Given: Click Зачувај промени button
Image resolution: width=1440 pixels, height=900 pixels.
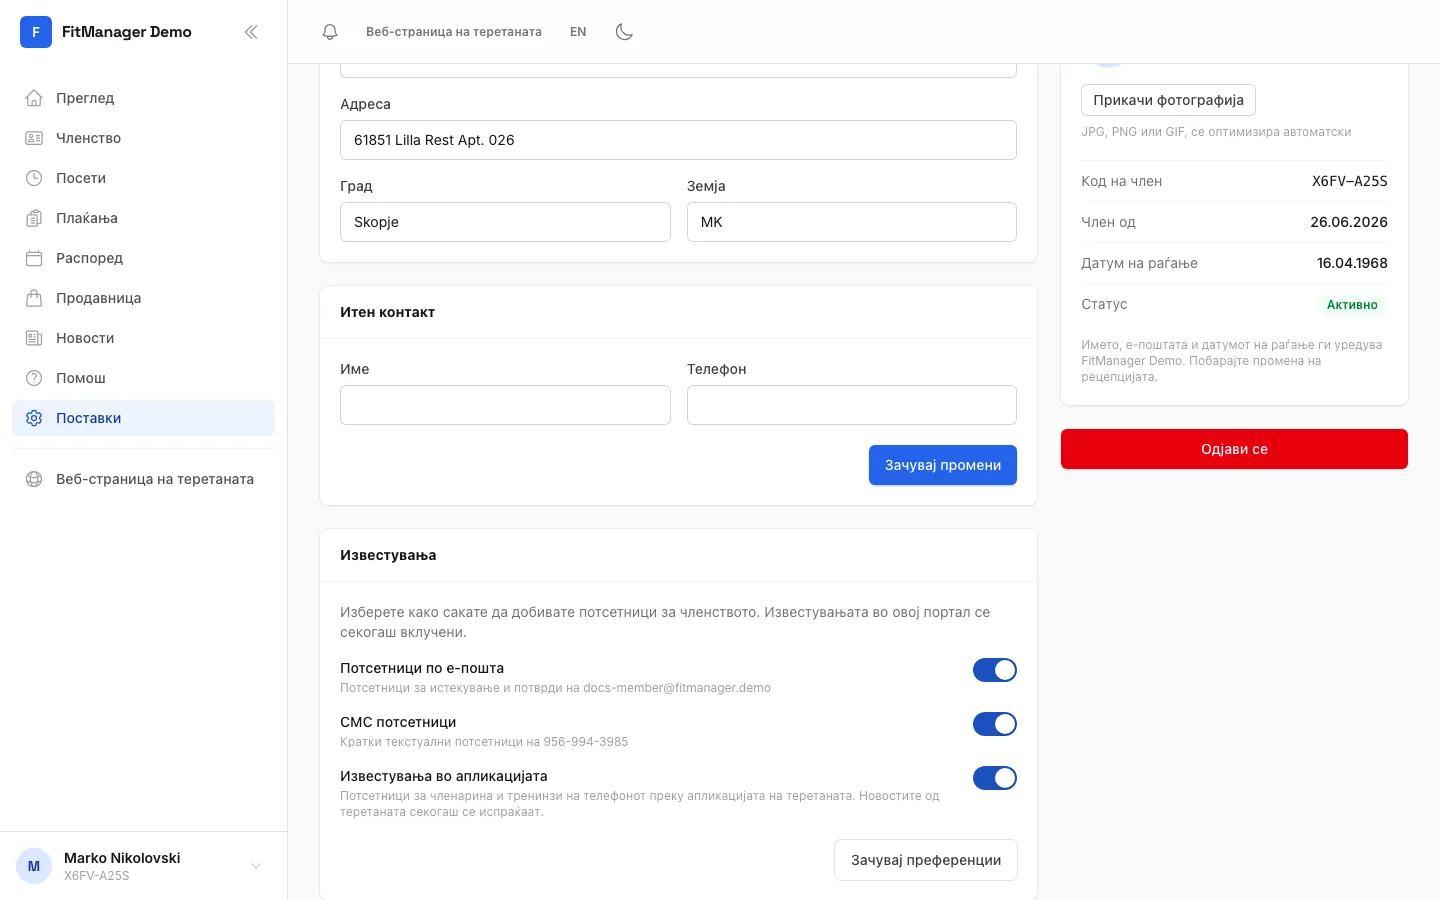Looking at the screenshot, I should (x=943, y=465).
